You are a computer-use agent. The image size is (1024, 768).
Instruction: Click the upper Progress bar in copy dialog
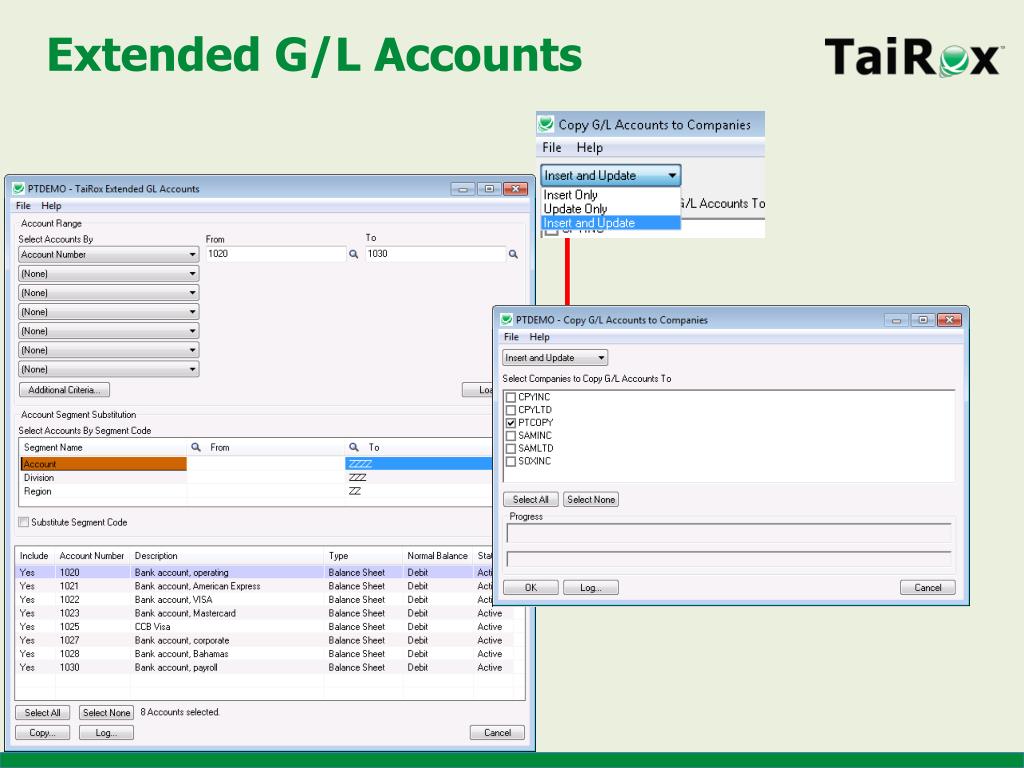tap(729, 533)
